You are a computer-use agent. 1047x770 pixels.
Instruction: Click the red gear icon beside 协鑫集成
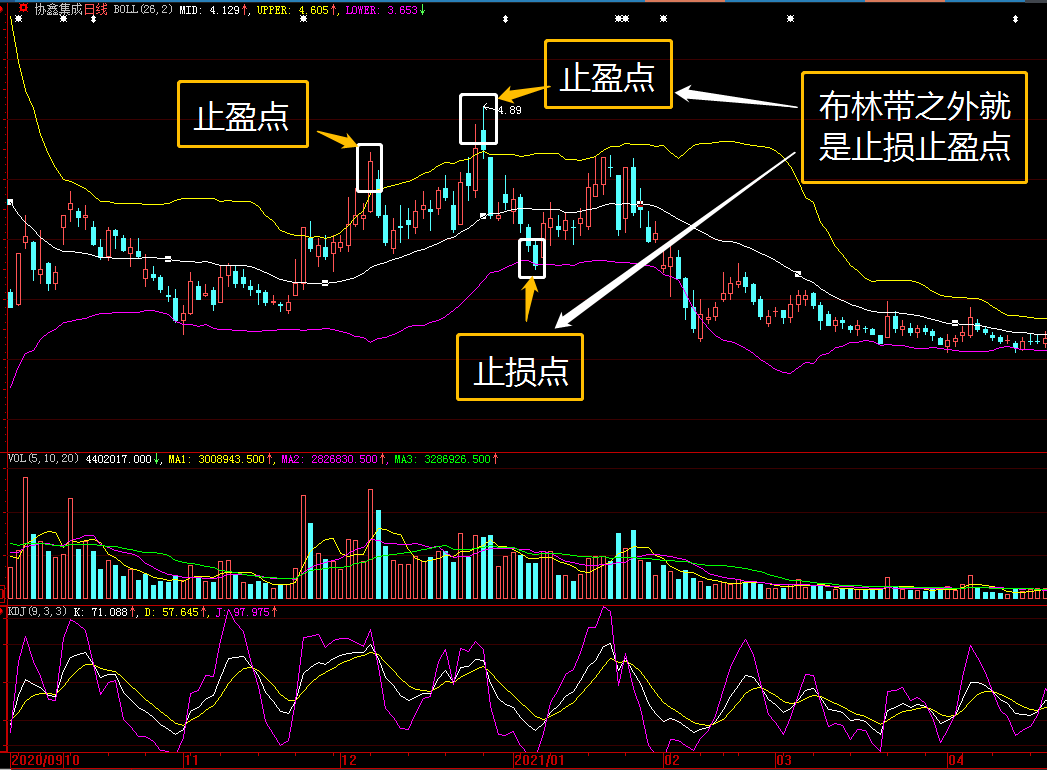[23, 8]
